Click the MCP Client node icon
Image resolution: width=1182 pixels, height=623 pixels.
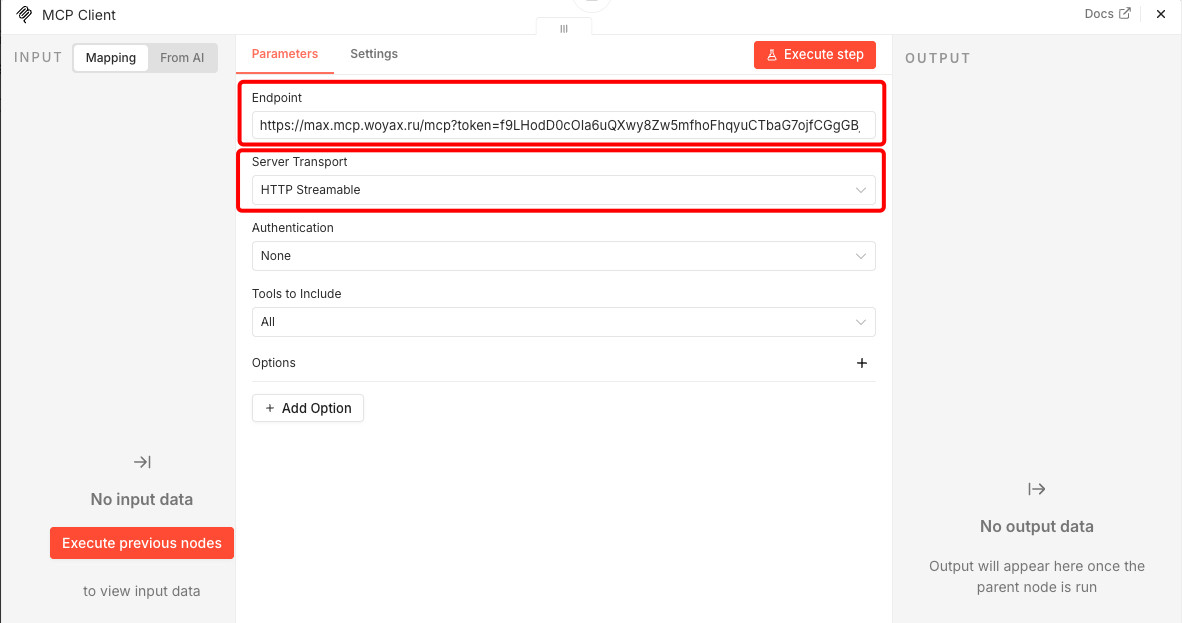tap(24, 15)
